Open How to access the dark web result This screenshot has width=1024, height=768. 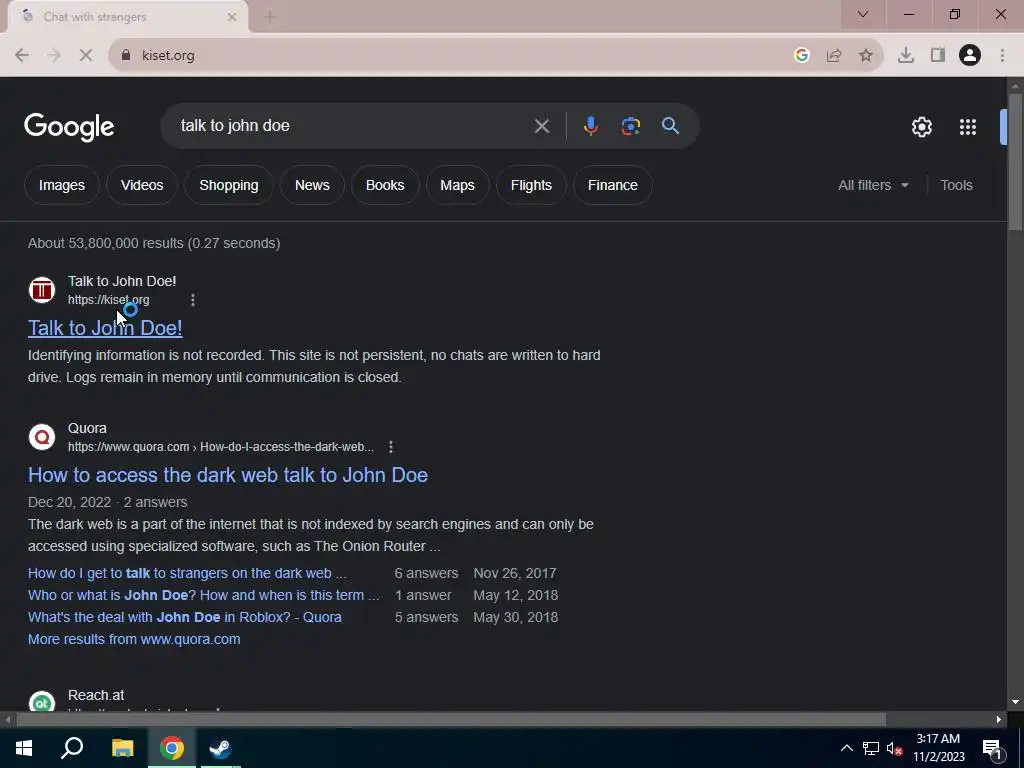click(x=228, y=475)
